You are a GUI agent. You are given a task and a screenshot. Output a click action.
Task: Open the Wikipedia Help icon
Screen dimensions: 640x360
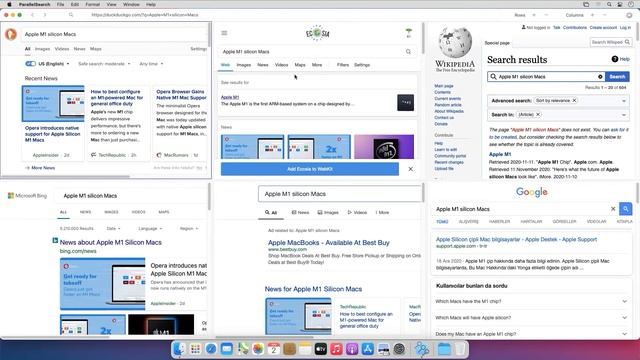[x=615, y=59]
